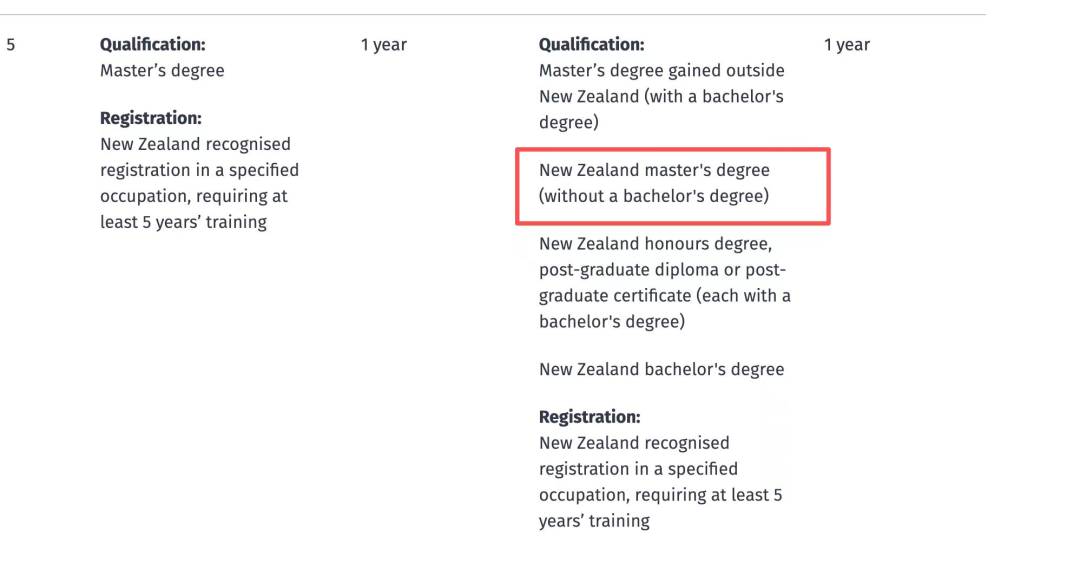This screenshot has height=563, width=1080.
Task: Click the left column registration requirement paragraph
Action: point(199,183)
